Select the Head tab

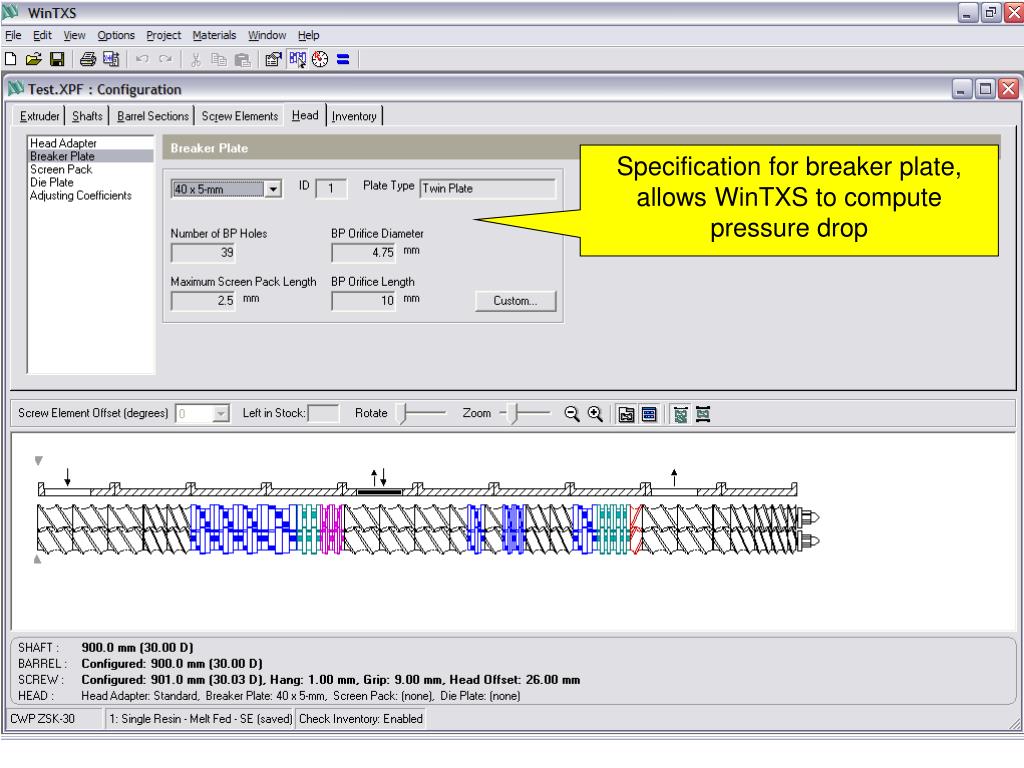pos(305,115)
